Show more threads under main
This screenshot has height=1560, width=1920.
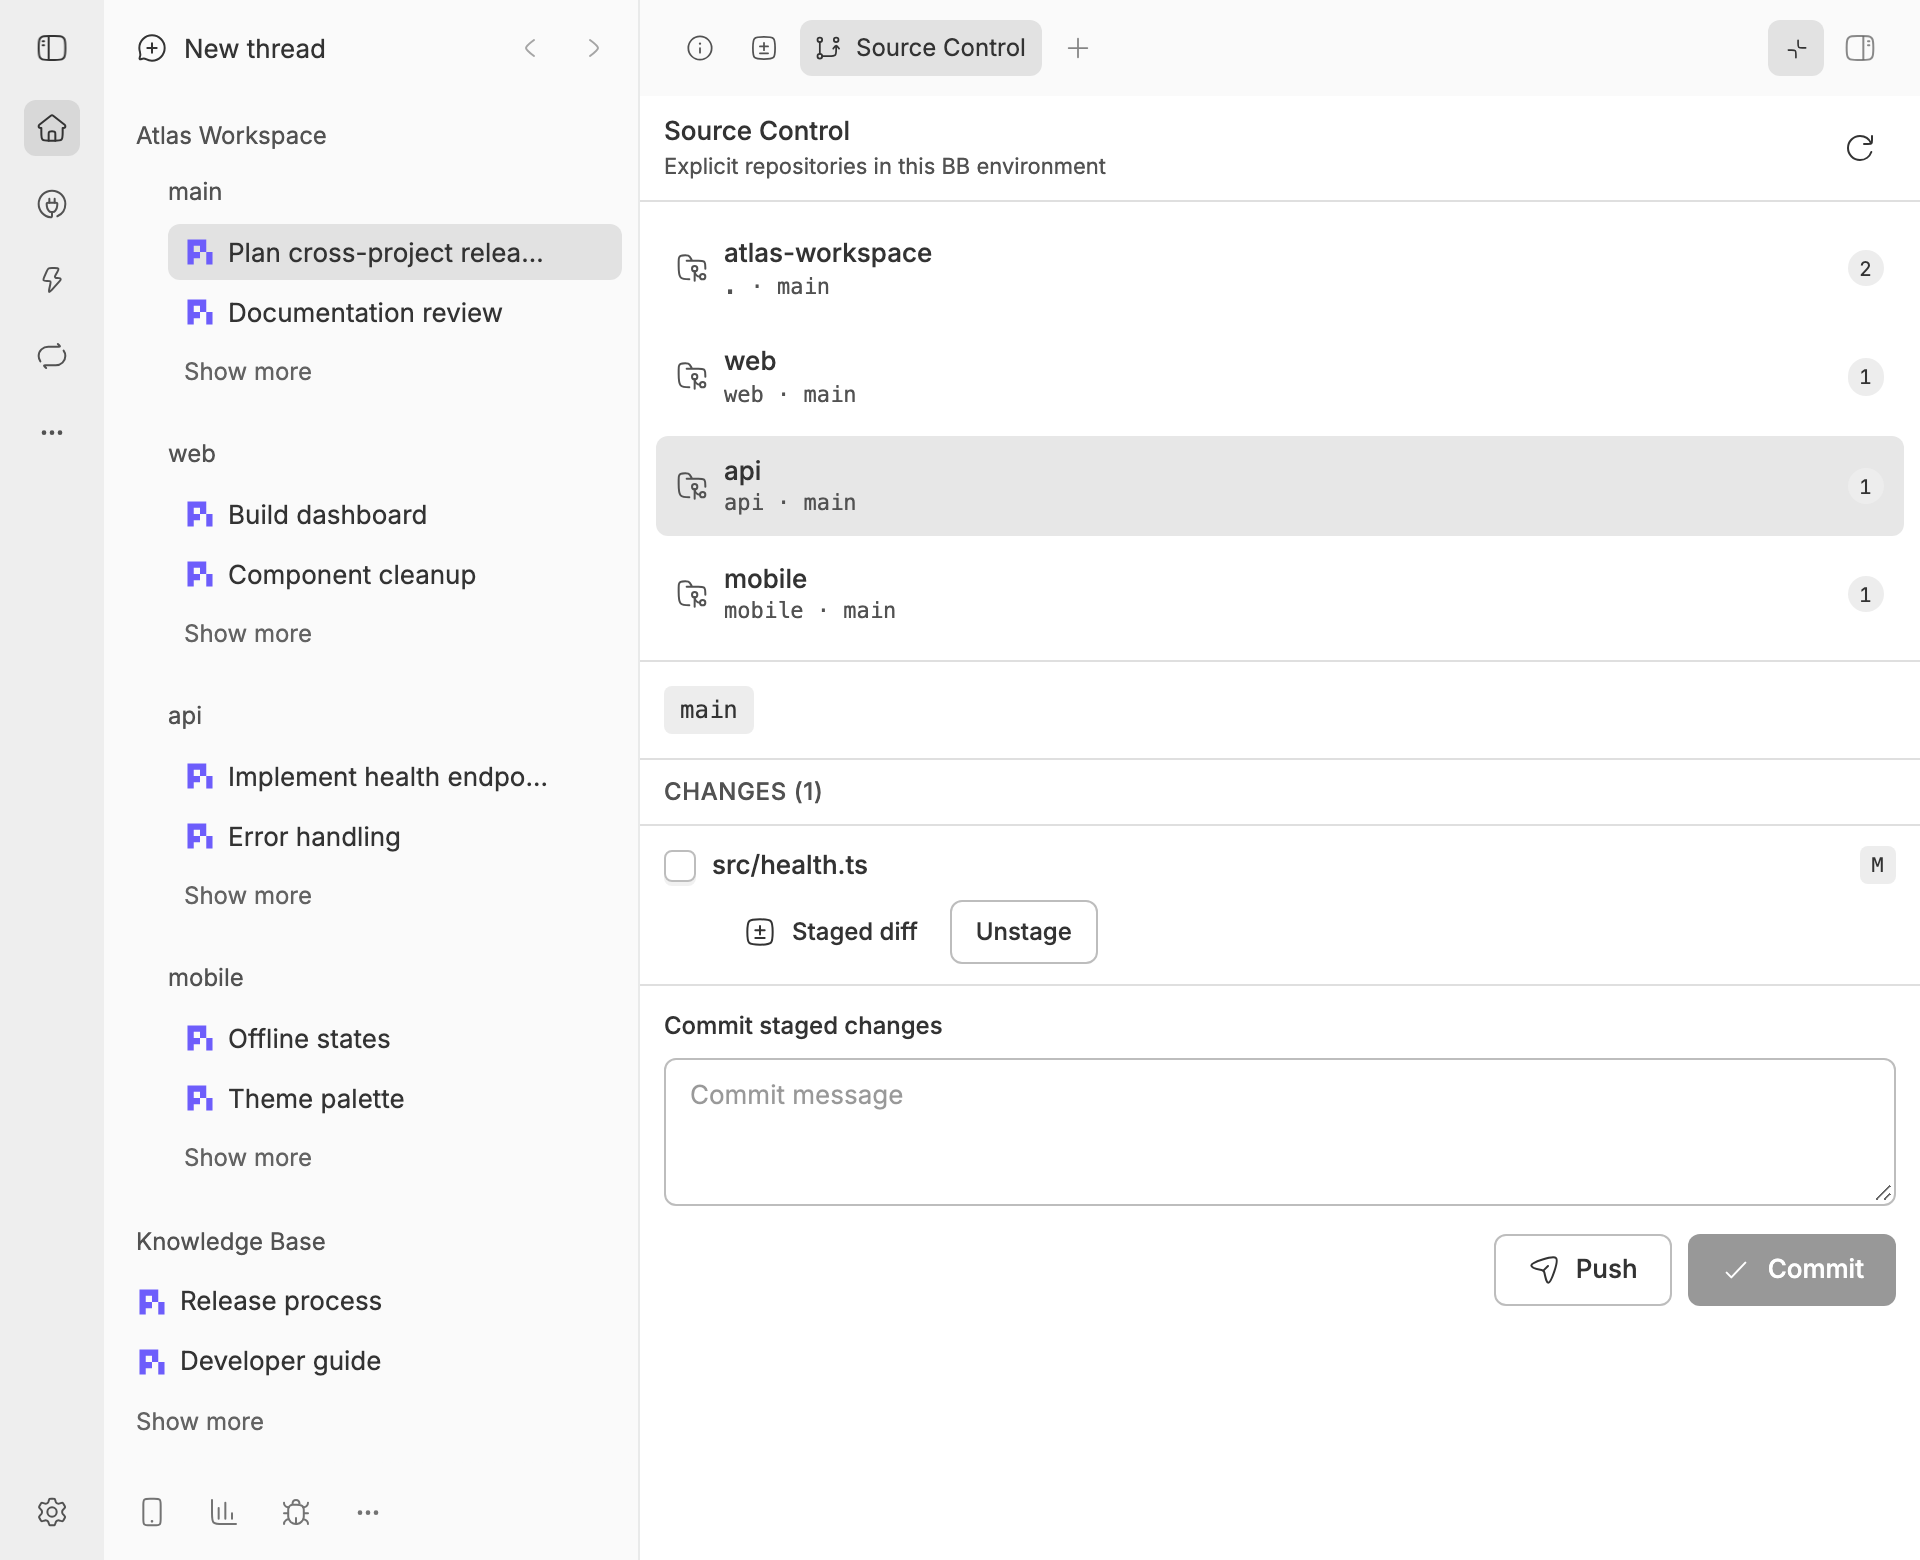248,372
